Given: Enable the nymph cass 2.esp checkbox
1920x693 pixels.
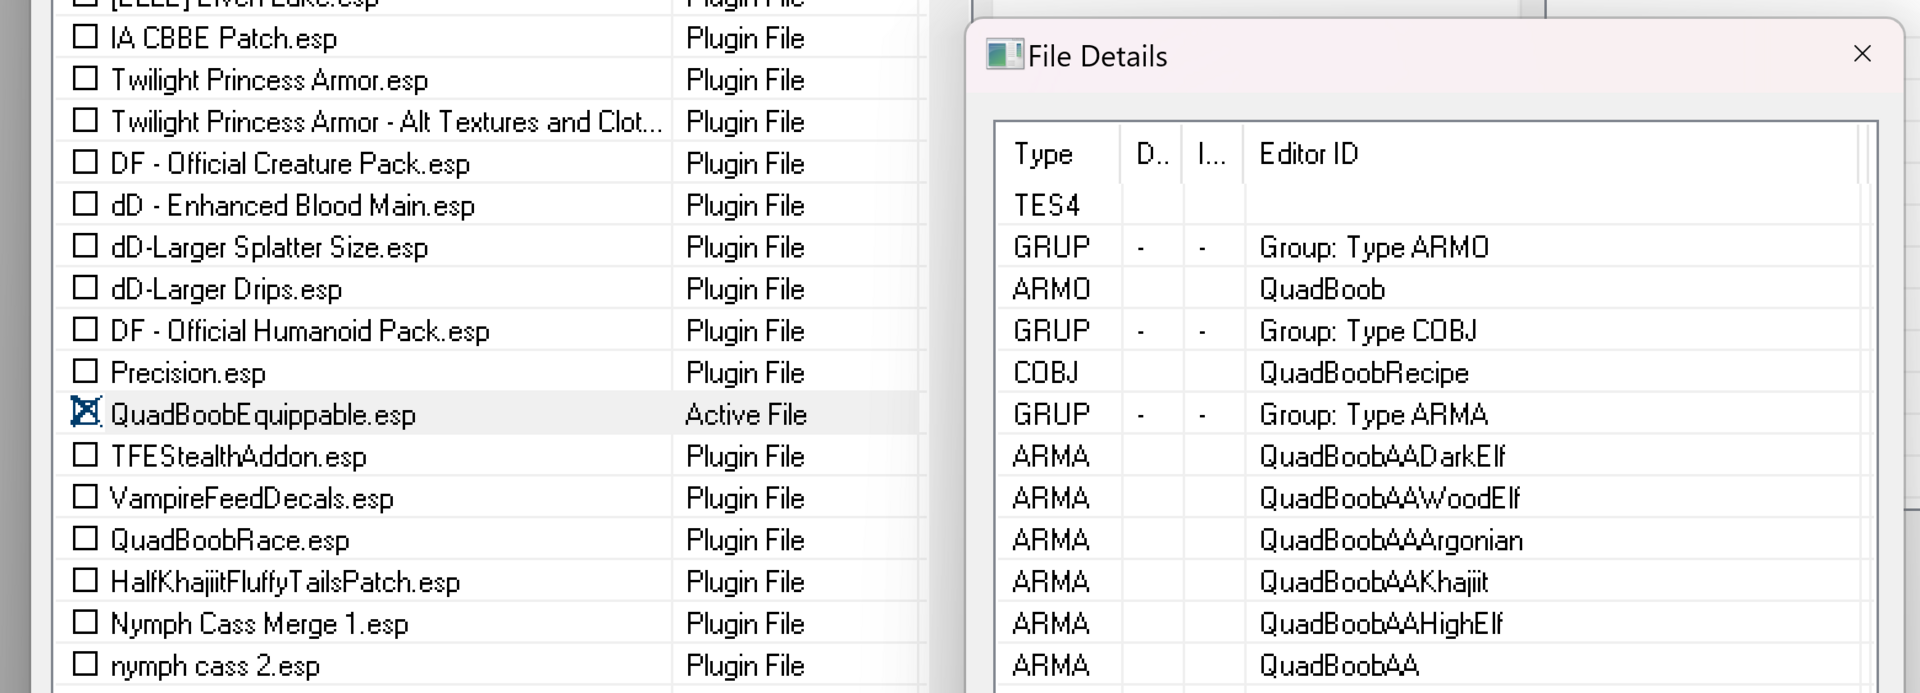Looking at the screenshot, I should click(86, 664).
